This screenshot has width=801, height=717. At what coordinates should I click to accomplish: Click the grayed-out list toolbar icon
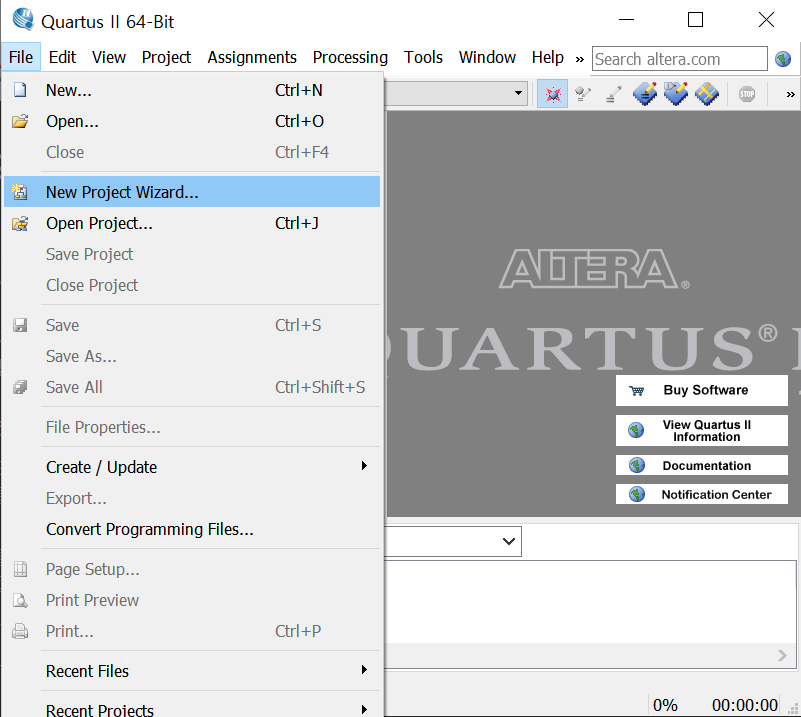point(583,94)
